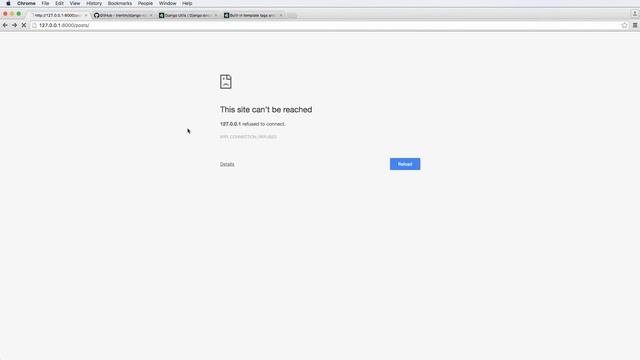The image size is (640, 360).
Task: Close the Built-in template tags tab
Action: coord(281,15)
